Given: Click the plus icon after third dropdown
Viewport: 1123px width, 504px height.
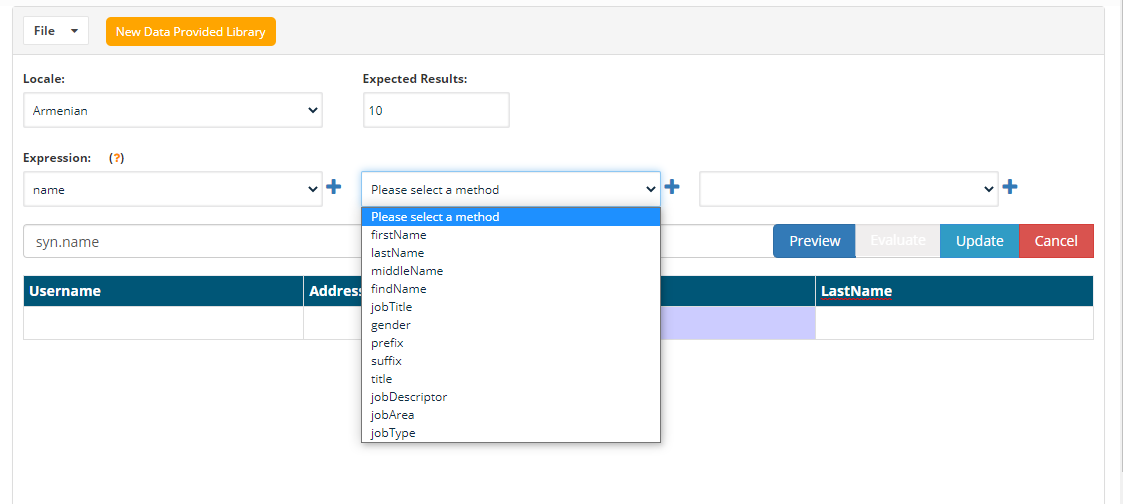Looking at the screenshot, I should (x=1010, y=187).
